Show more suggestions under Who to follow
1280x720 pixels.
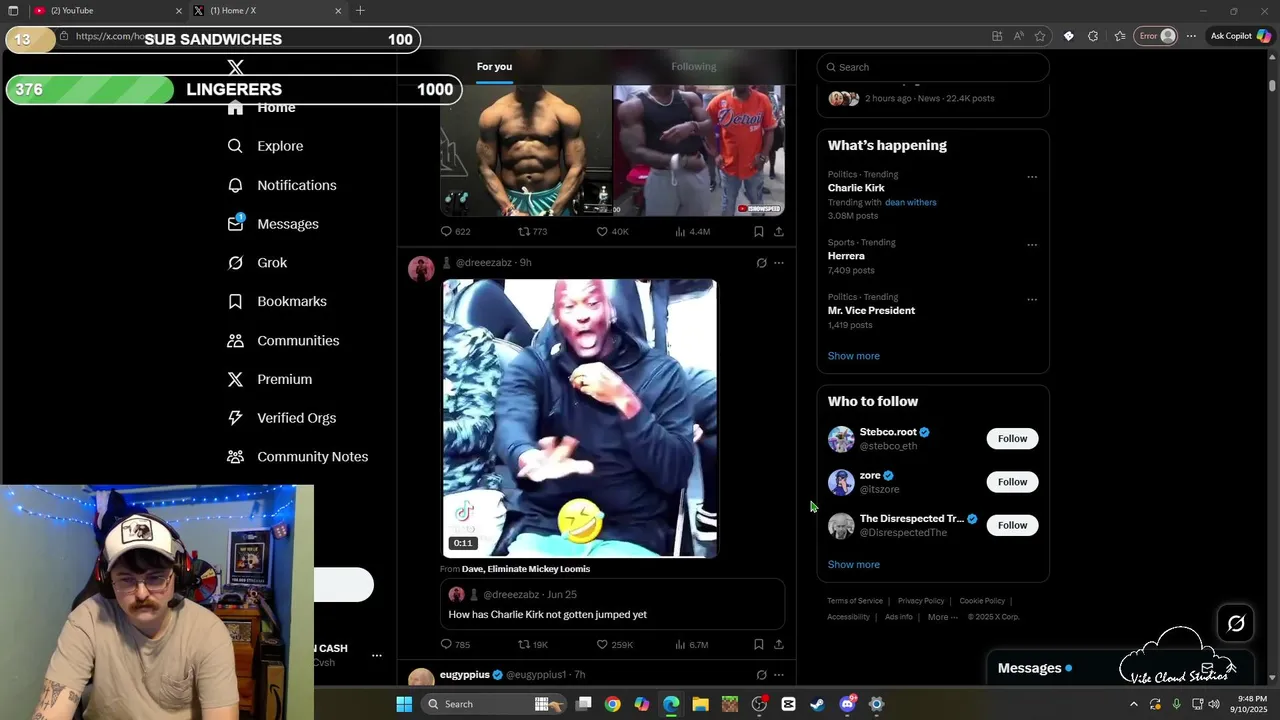pyautogui.click(x=853, y=565)
